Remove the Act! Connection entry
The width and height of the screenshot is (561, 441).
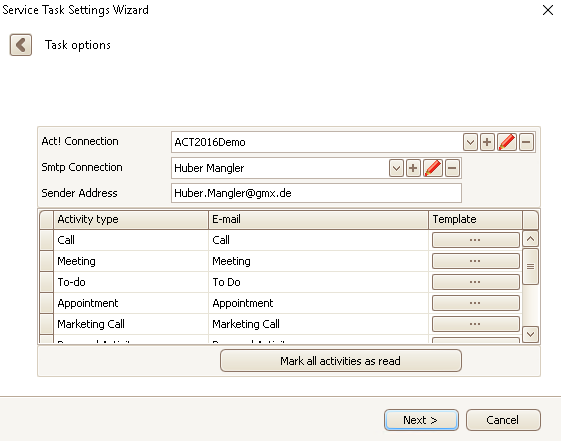[526, 142]
